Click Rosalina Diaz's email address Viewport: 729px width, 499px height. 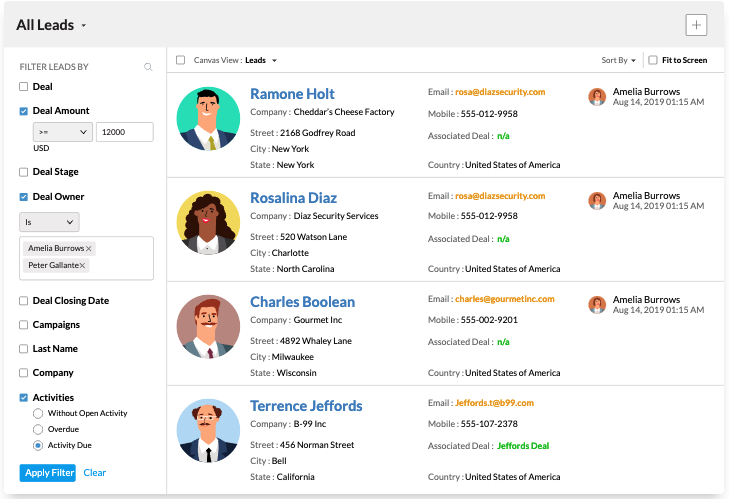click(500, 196)
